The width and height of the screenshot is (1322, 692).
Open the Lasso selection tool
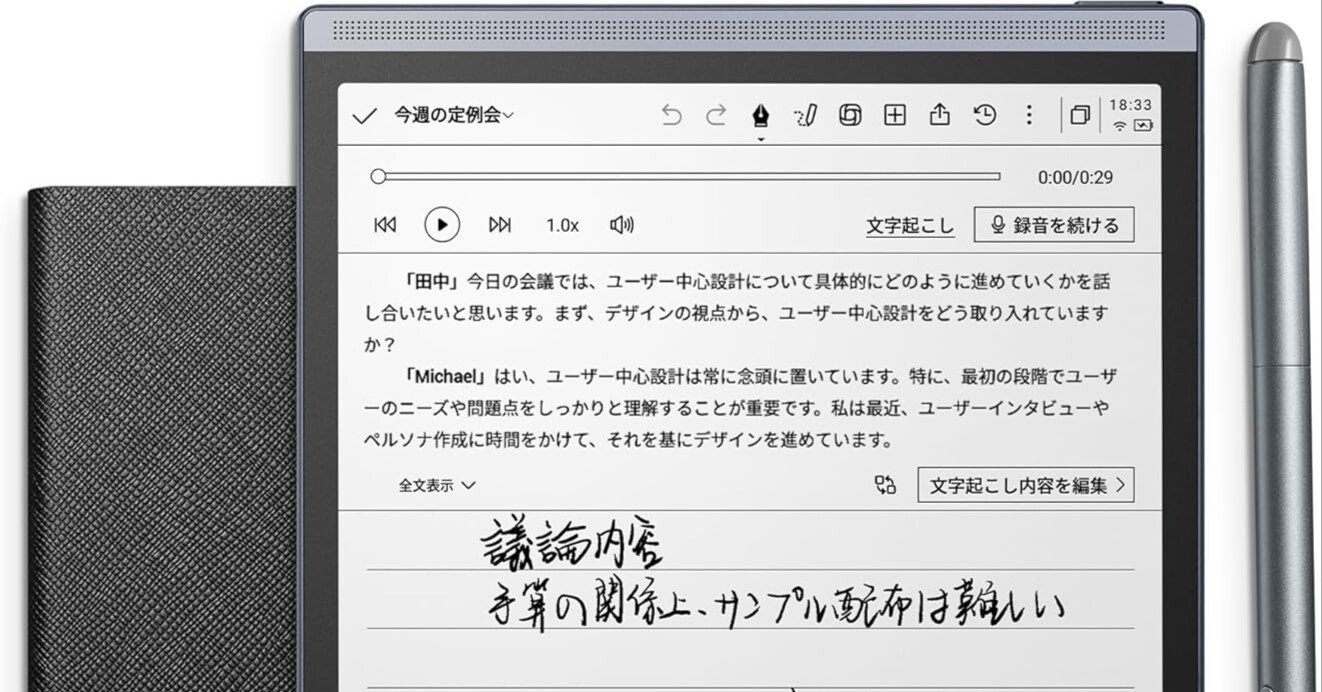pyautogui.click(x=850, y=114)
